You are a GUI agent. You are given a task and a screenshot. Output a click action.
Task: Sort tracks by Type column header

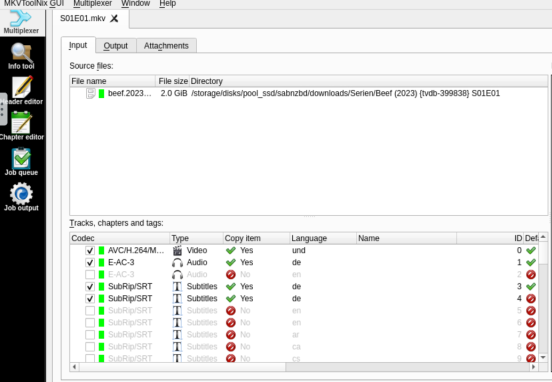[x=196, y=238]
